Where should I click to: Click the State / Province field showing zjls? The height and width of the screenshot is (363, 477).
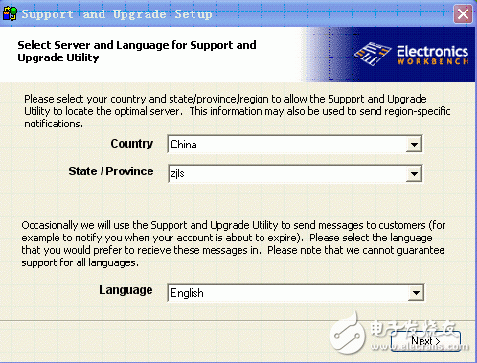[295, 174]
